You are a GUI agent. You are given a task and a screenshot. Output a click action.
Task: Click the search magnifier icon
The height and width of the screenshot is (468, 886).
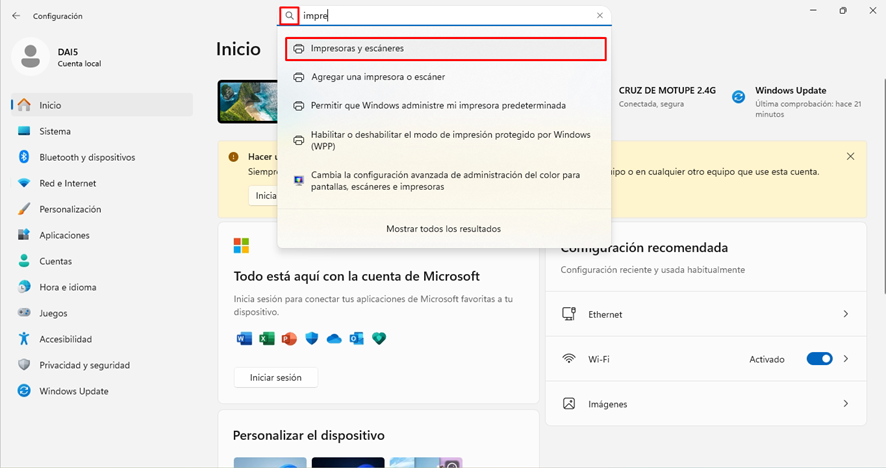[290, 16]
